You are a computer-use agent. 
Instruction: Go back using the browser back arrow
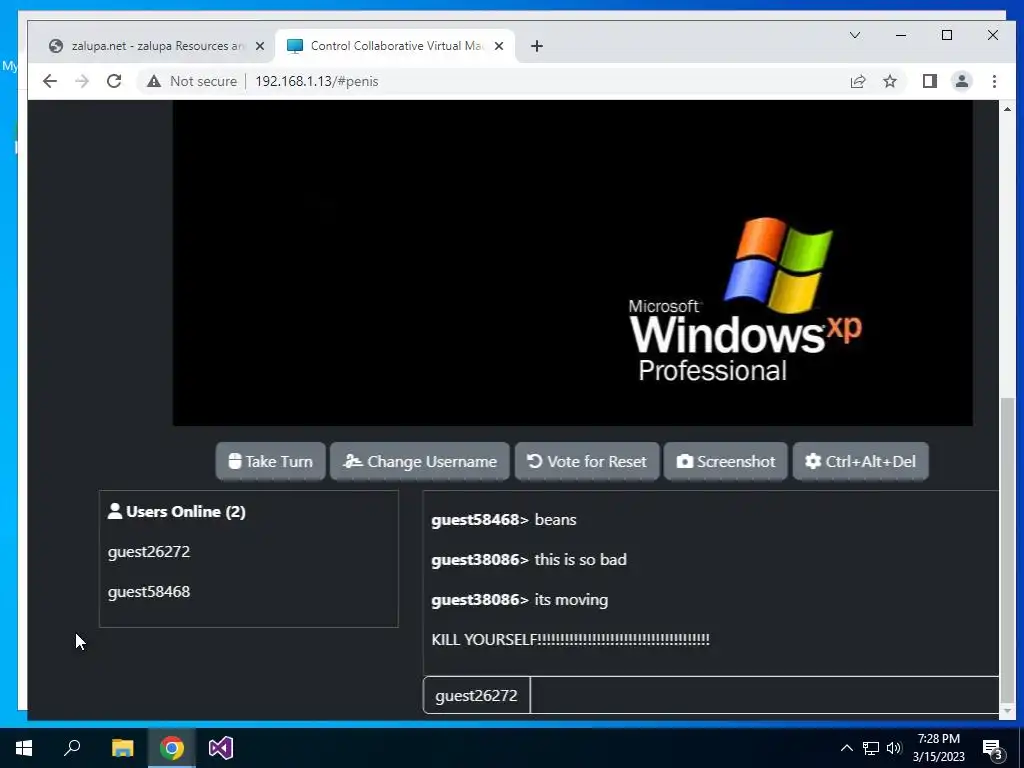[50, 81]
